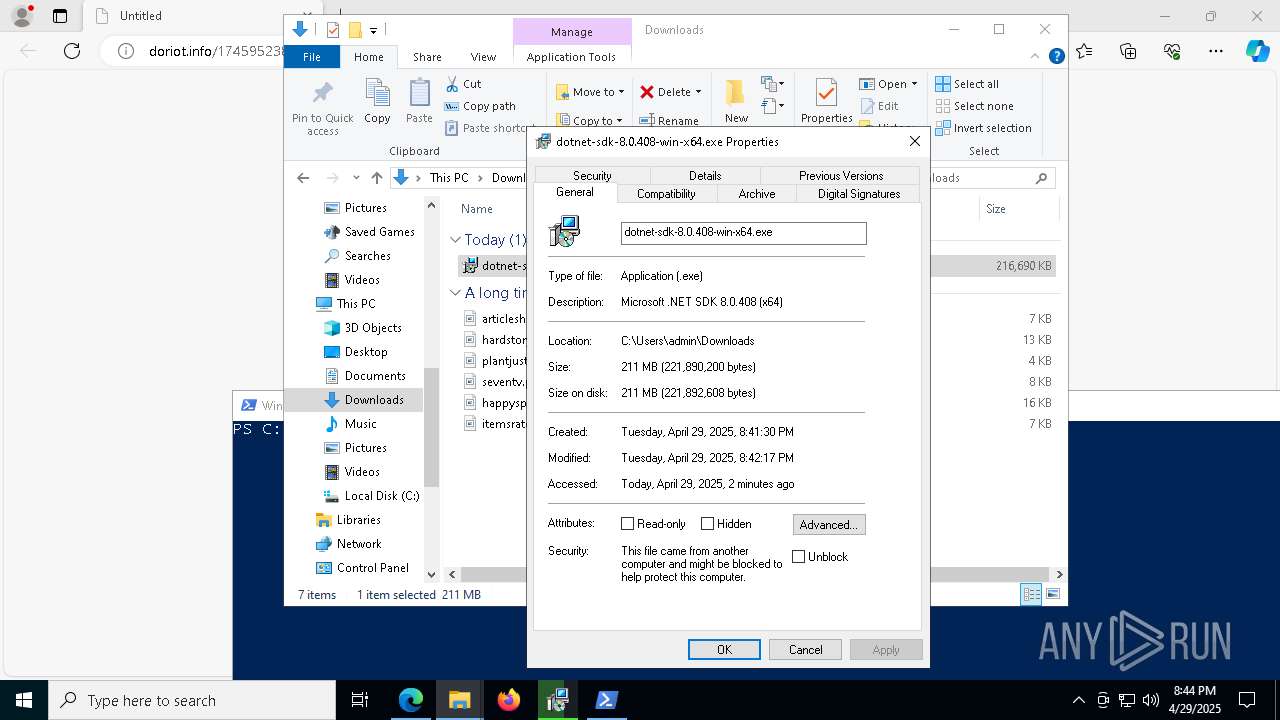Viewport: 1280px width, 720px height.
Task: Open Edge Copilot icon
Action: 1257,51
